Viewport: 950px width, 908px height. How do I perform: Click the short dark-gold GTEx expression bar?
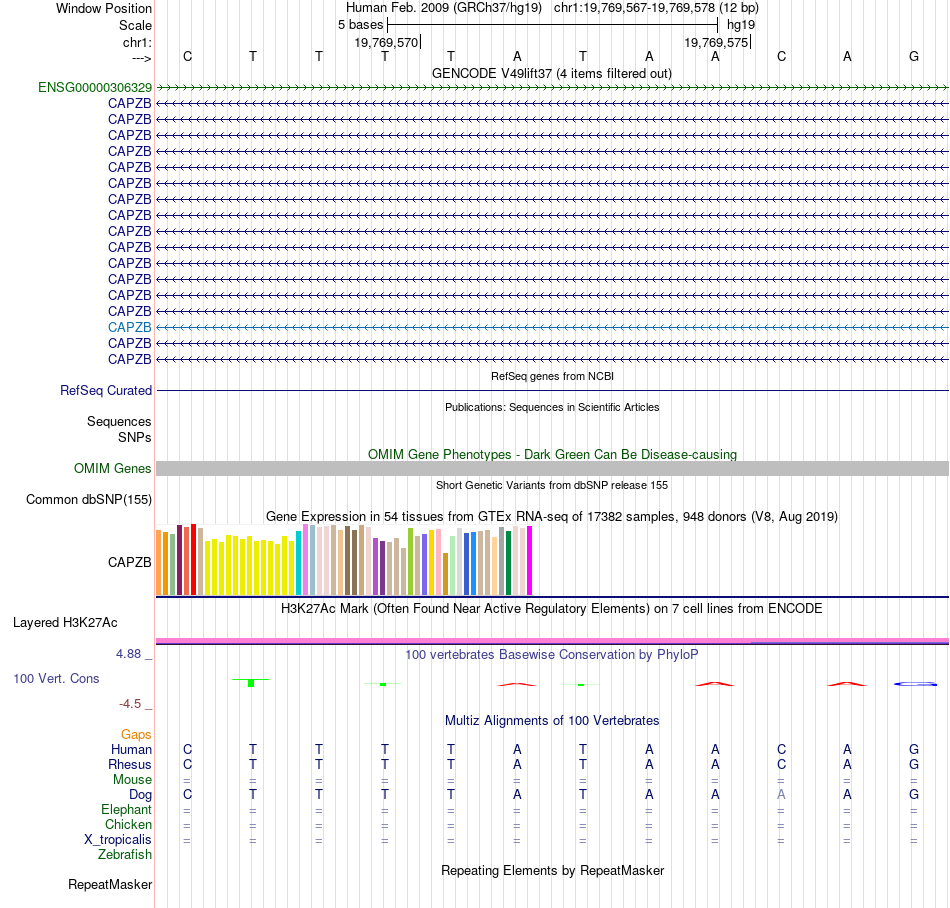pos(445,574)
